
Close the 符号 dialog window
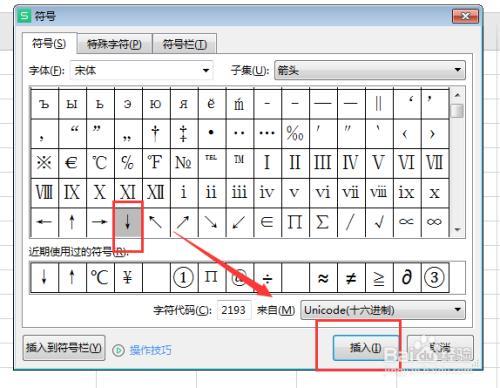pos(465,16)
